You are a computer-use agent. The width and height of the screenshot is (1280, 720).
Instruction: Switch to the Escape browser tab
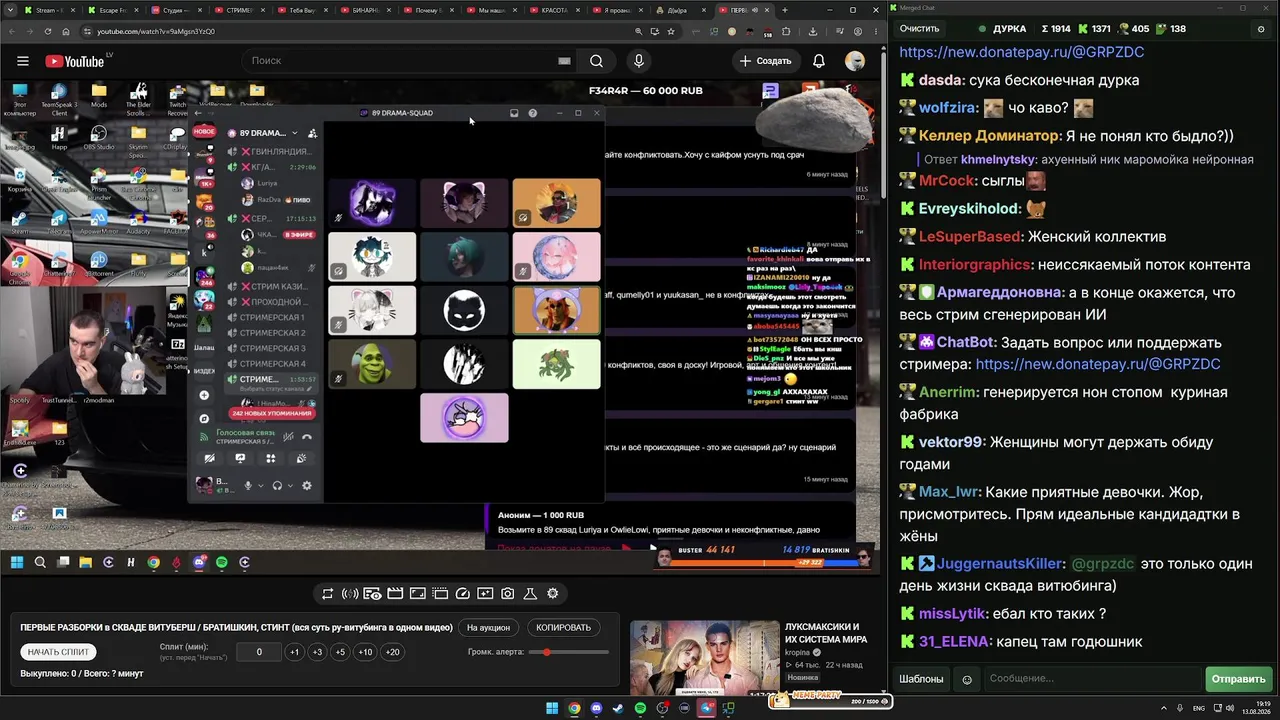click(x=112, y=10)
